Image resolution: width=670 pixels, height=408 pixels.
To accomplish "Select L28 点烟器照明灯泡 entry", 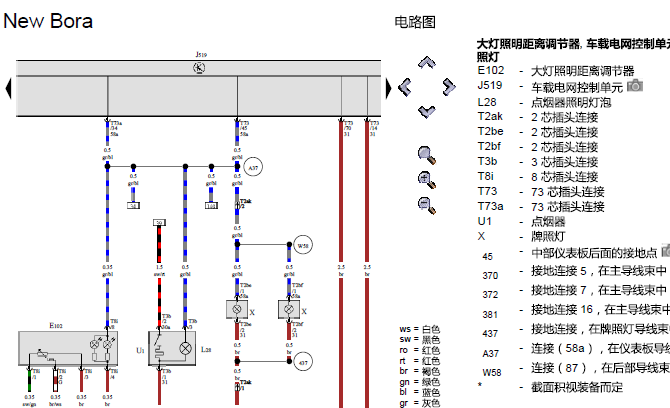I will pyautogui.click(x=544, y=103).
